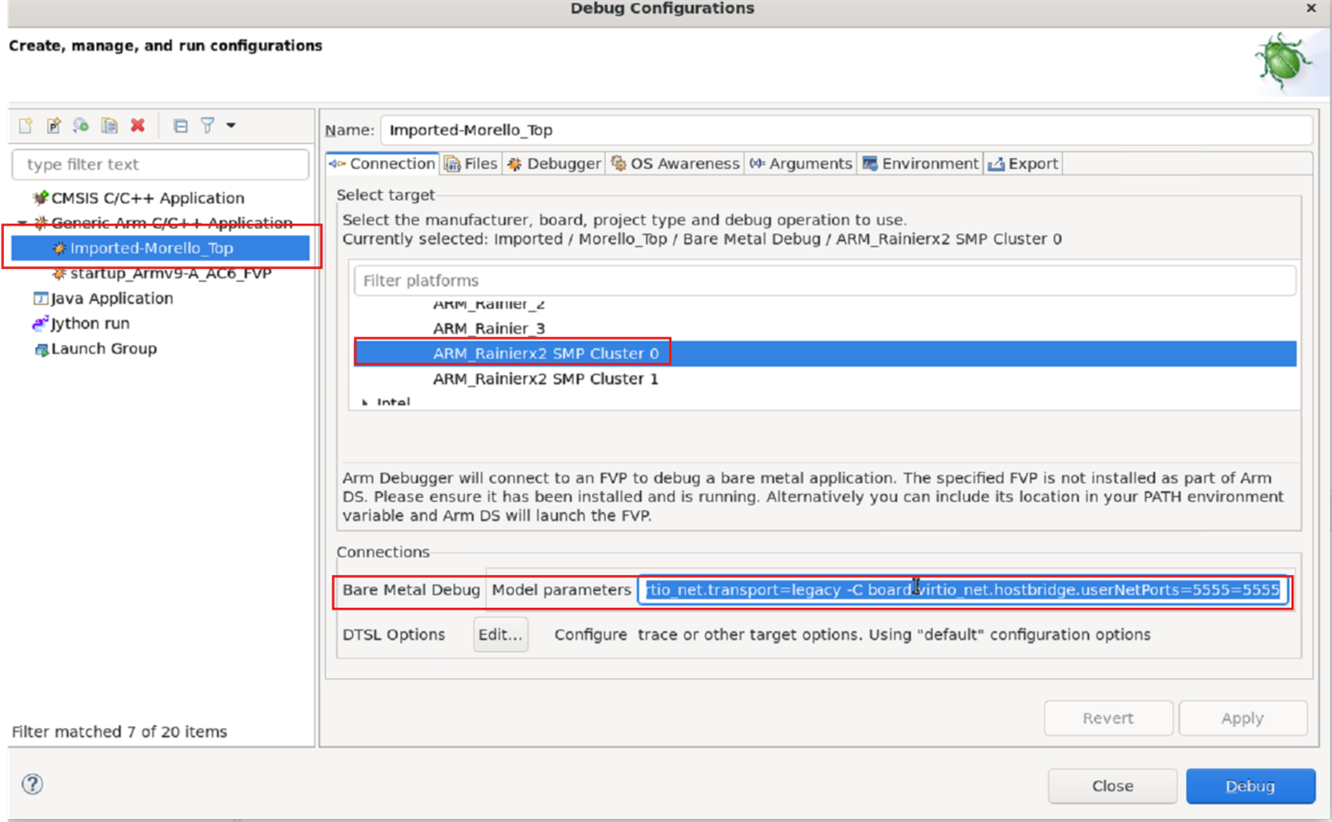Collapse all configurations in the tree
The image size is (1332, 822).
click(181, 126)
